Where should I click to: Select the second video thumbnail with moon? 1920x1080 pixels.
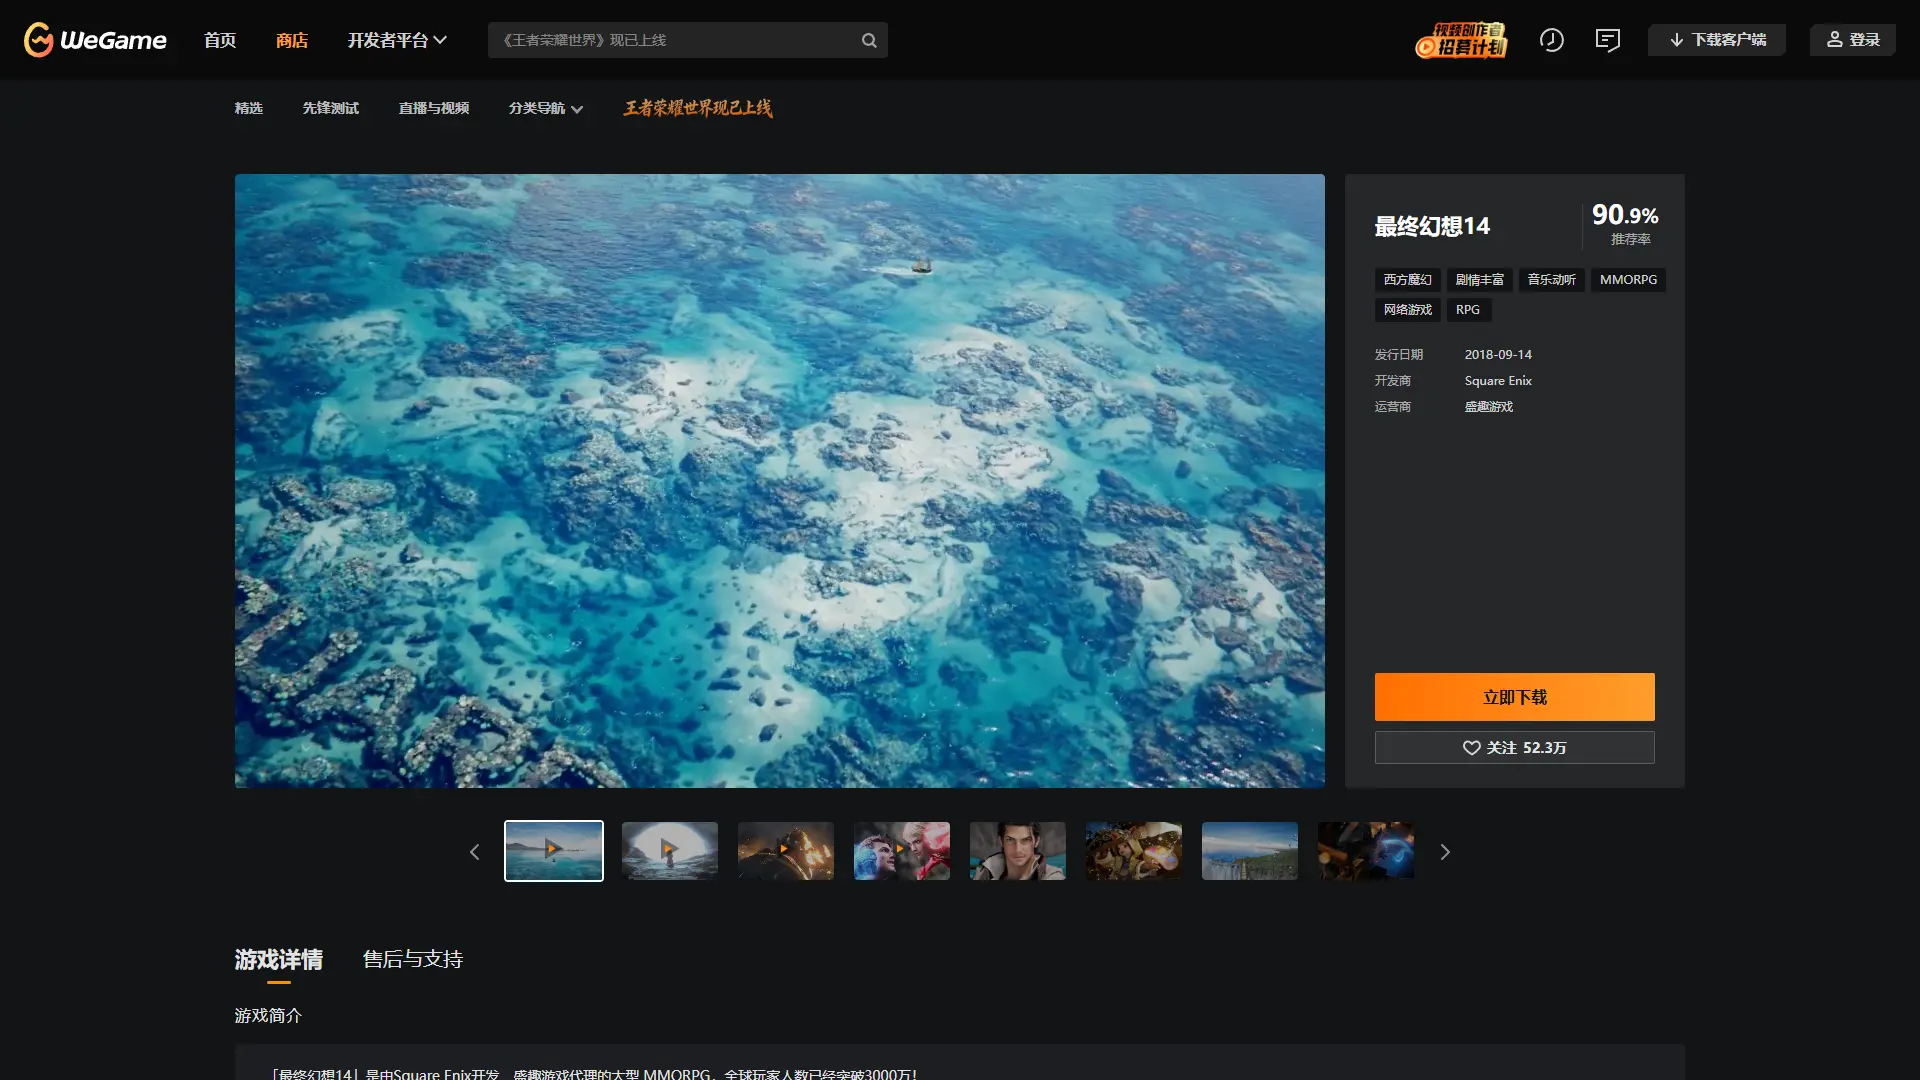click(669, 851)
